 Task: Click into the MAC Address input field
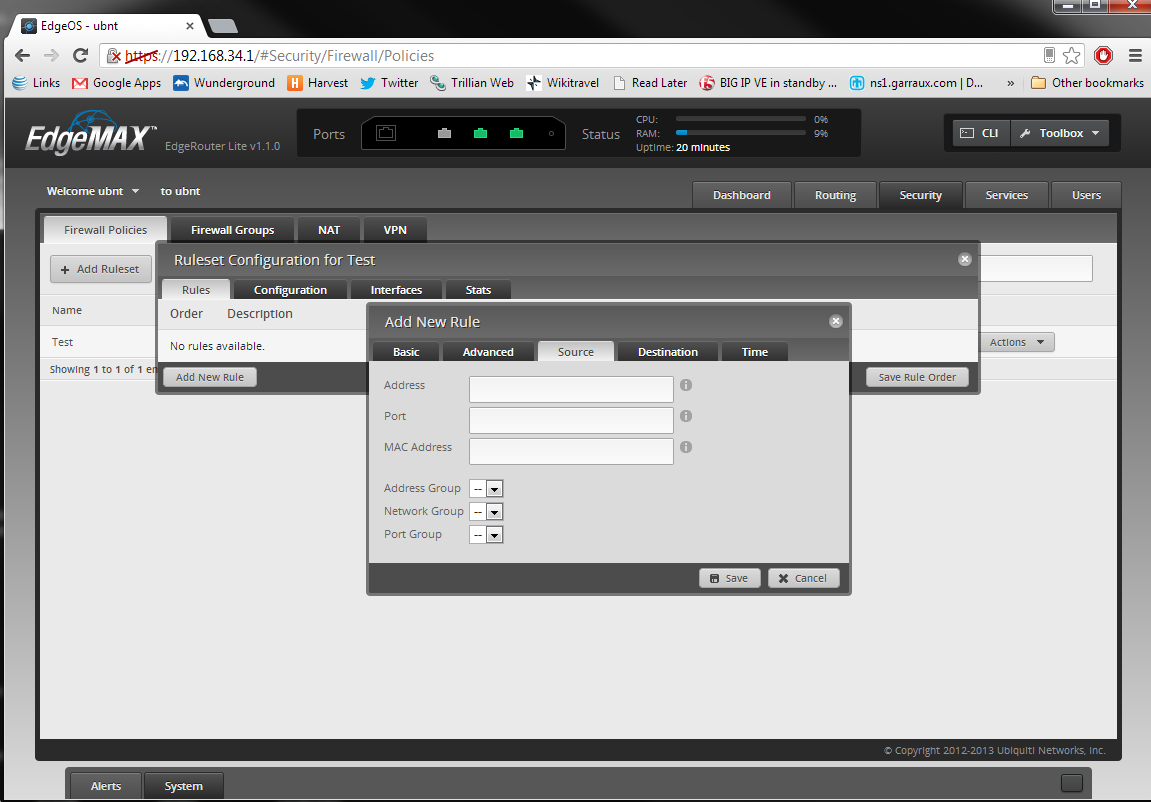[571, 451]
